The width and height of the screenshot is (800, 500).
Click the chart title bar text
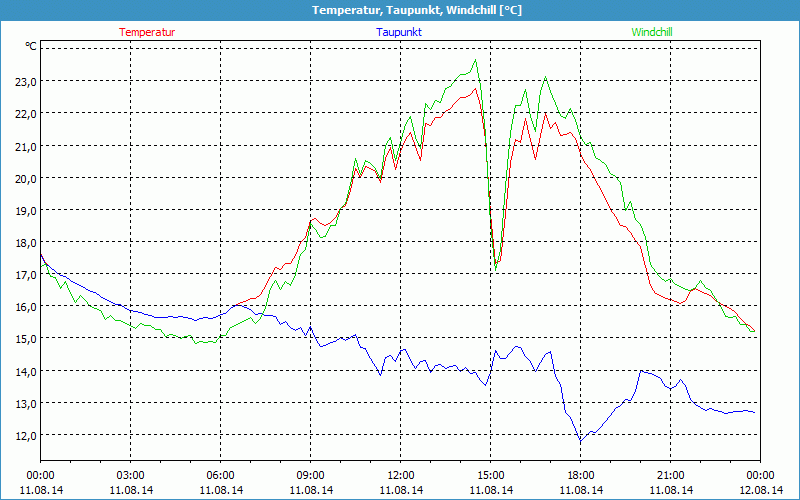(x=400, y=10)
